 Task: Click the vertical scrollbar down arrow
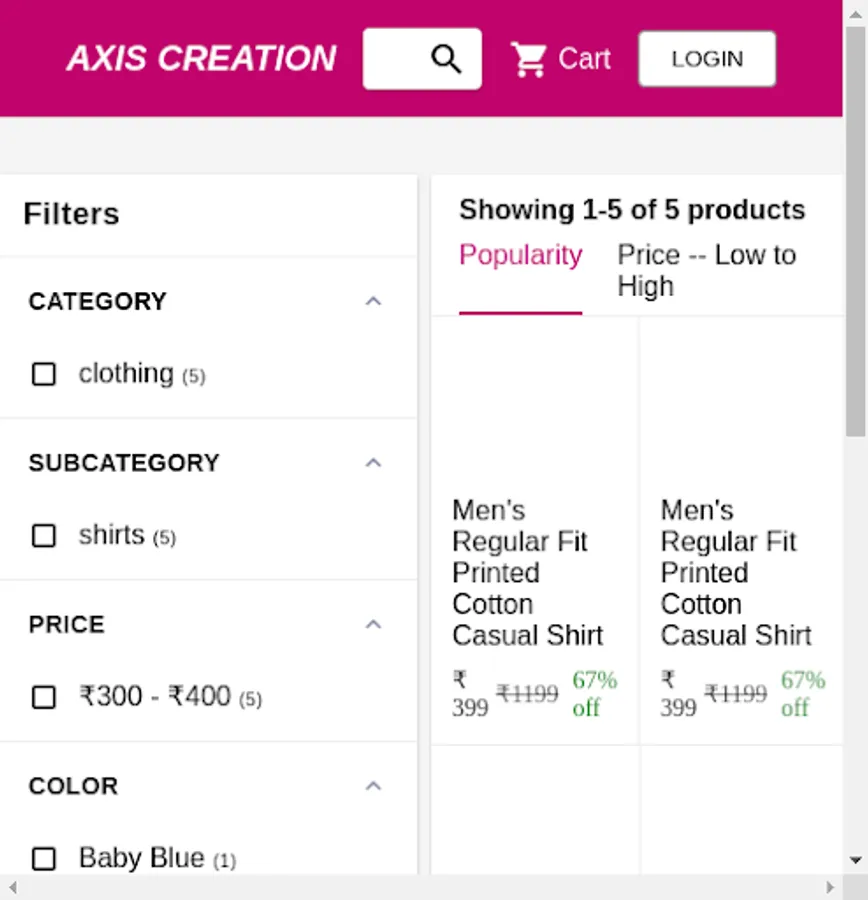tap(856, 860)
